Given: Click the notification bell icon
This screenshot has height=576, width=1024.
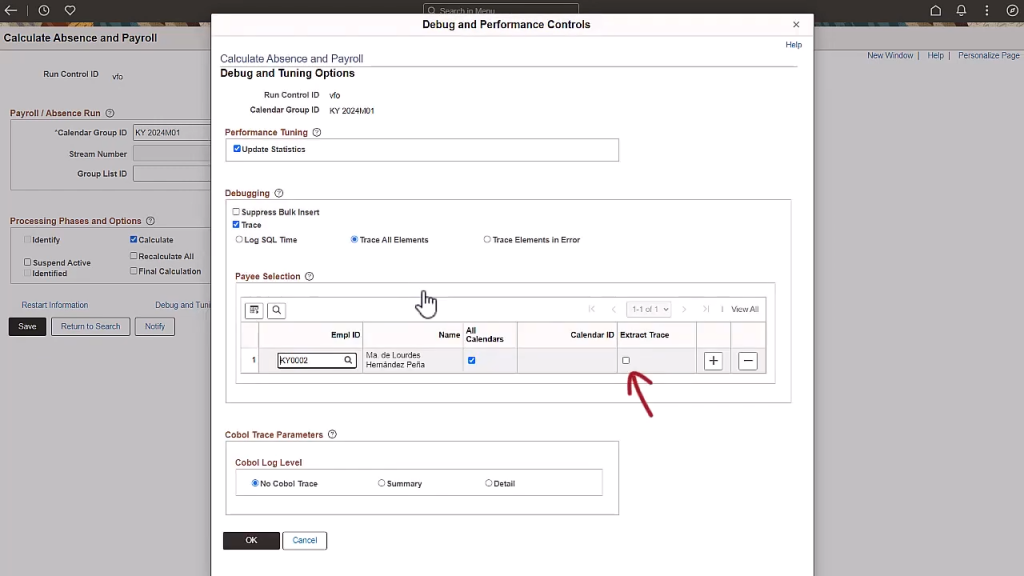Looking at the screenshot, I should 962,10.
